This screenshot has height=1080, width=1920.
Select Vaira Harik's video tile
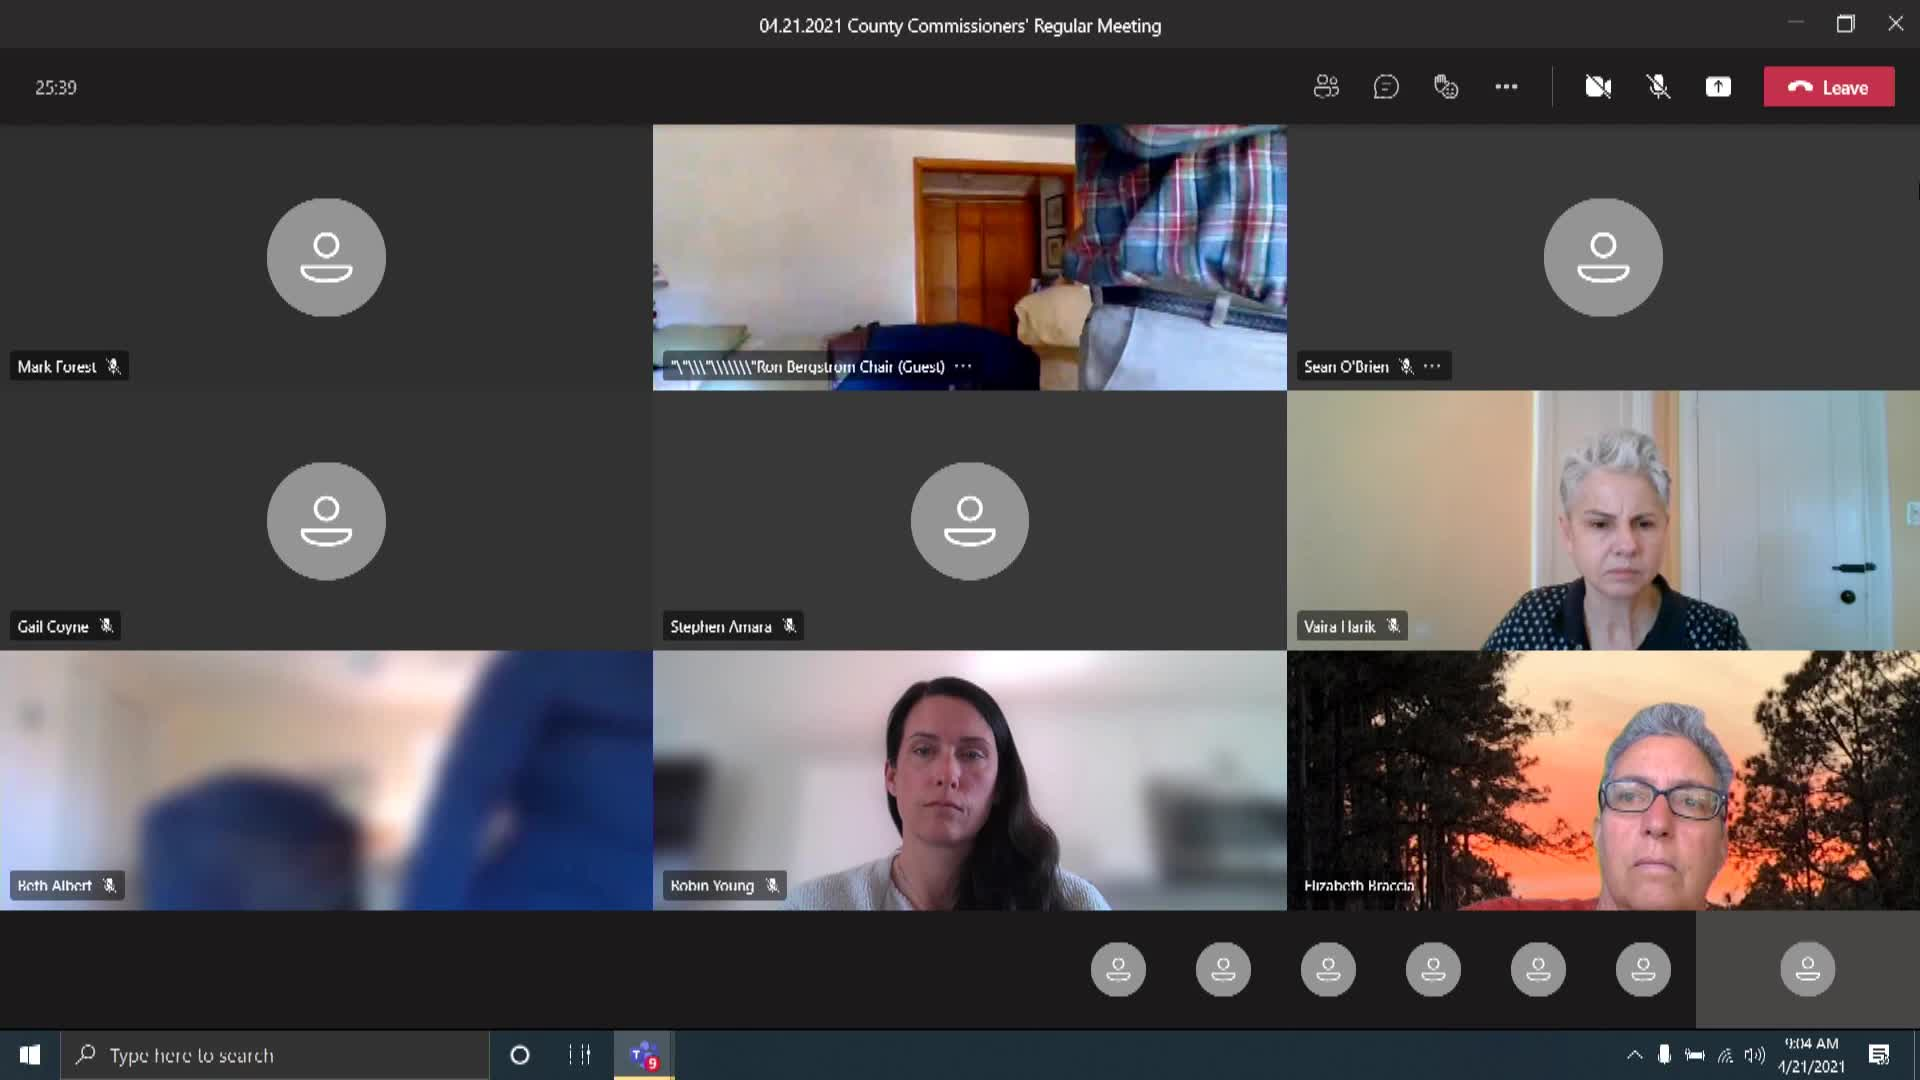pos(1603,520)
